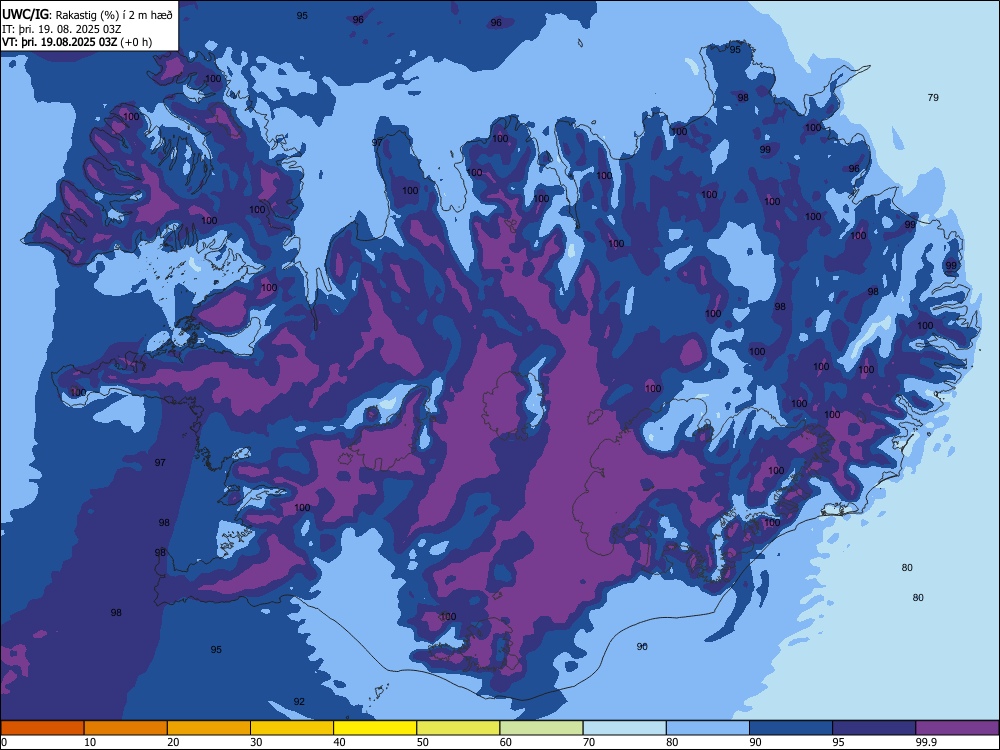Select the dark blue 90–95 legend swatch
This screenshot has width=1000, height=750.
791,728
